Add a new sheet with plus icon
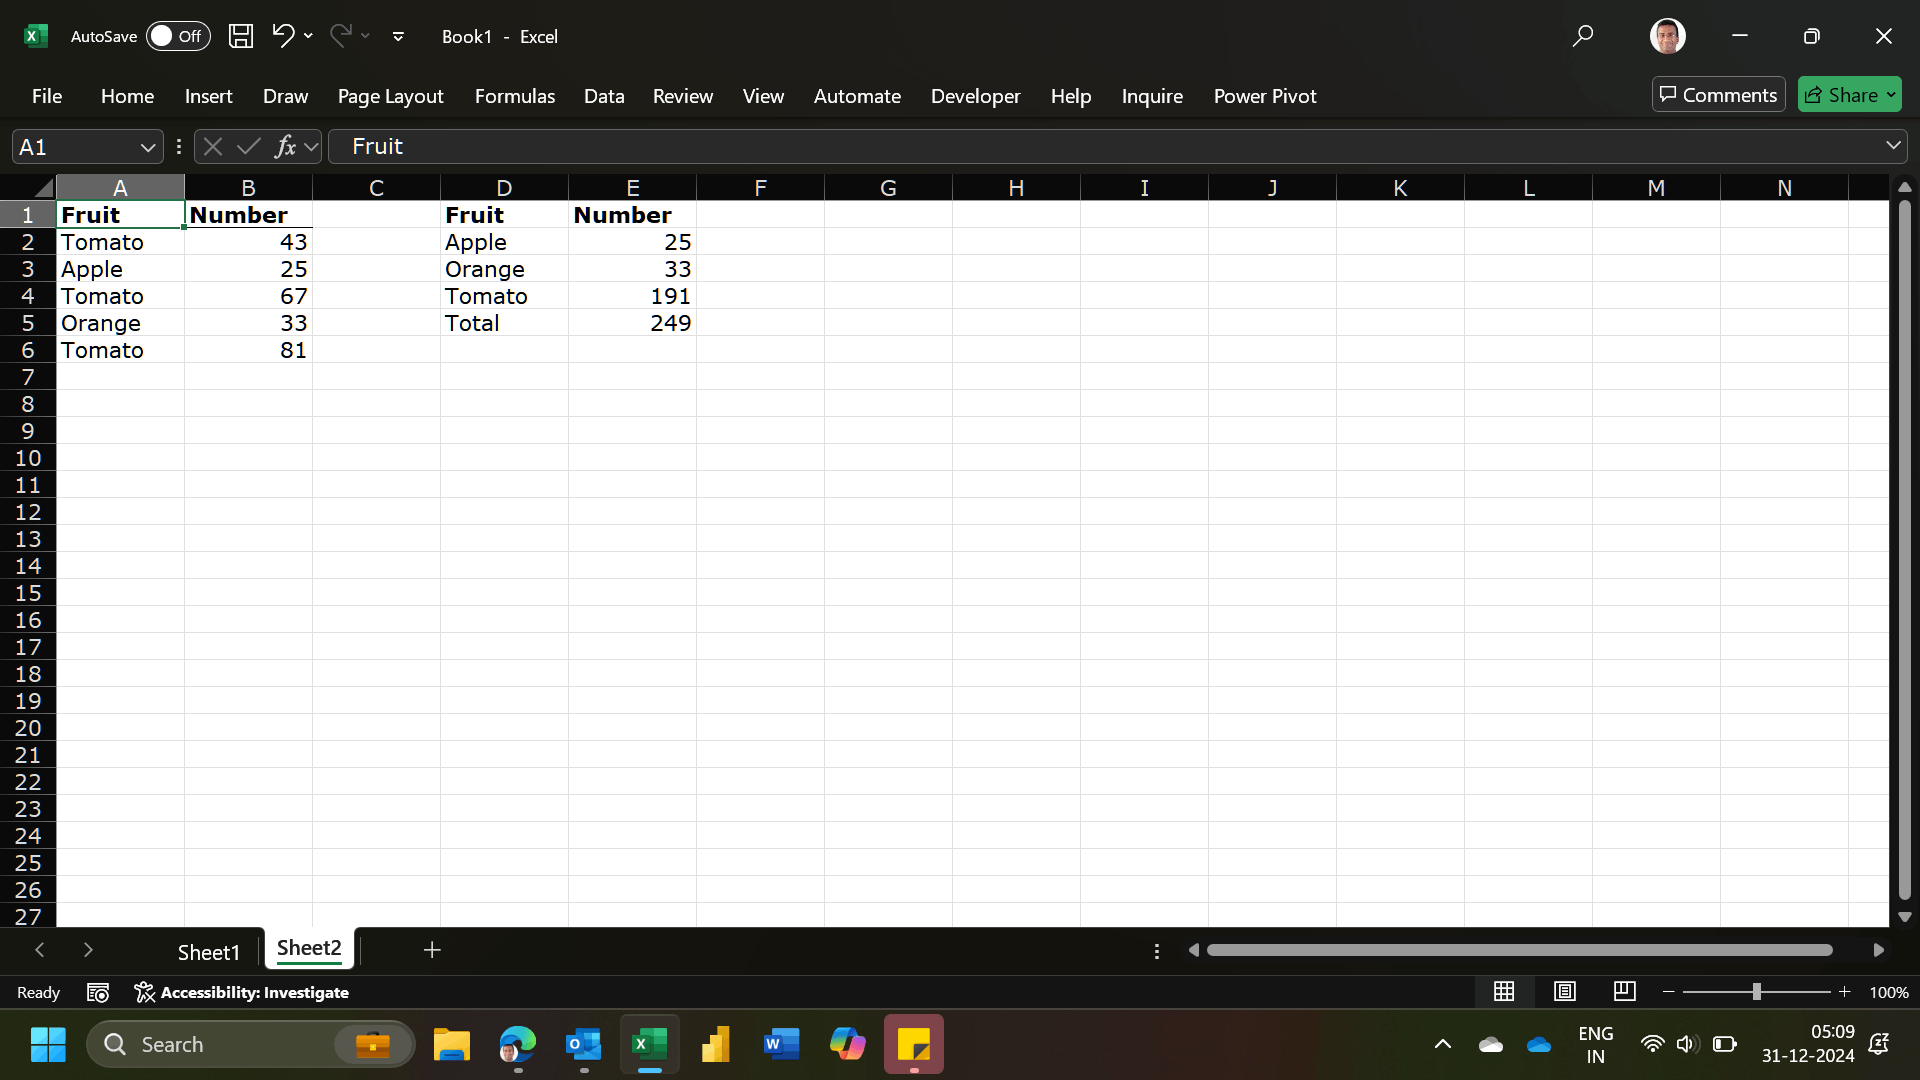This screenshot has width=1920, height=1080. pos(432,950)
